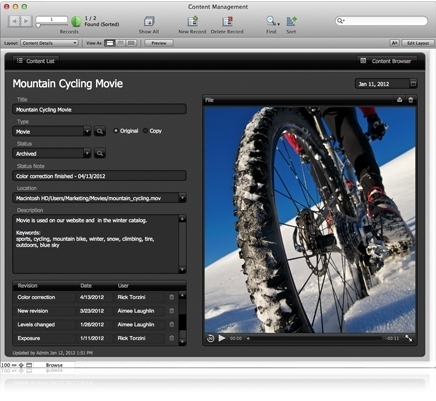Select the Original radio button
The width and height of the screenshot is (436, 401).
[116, 131]
